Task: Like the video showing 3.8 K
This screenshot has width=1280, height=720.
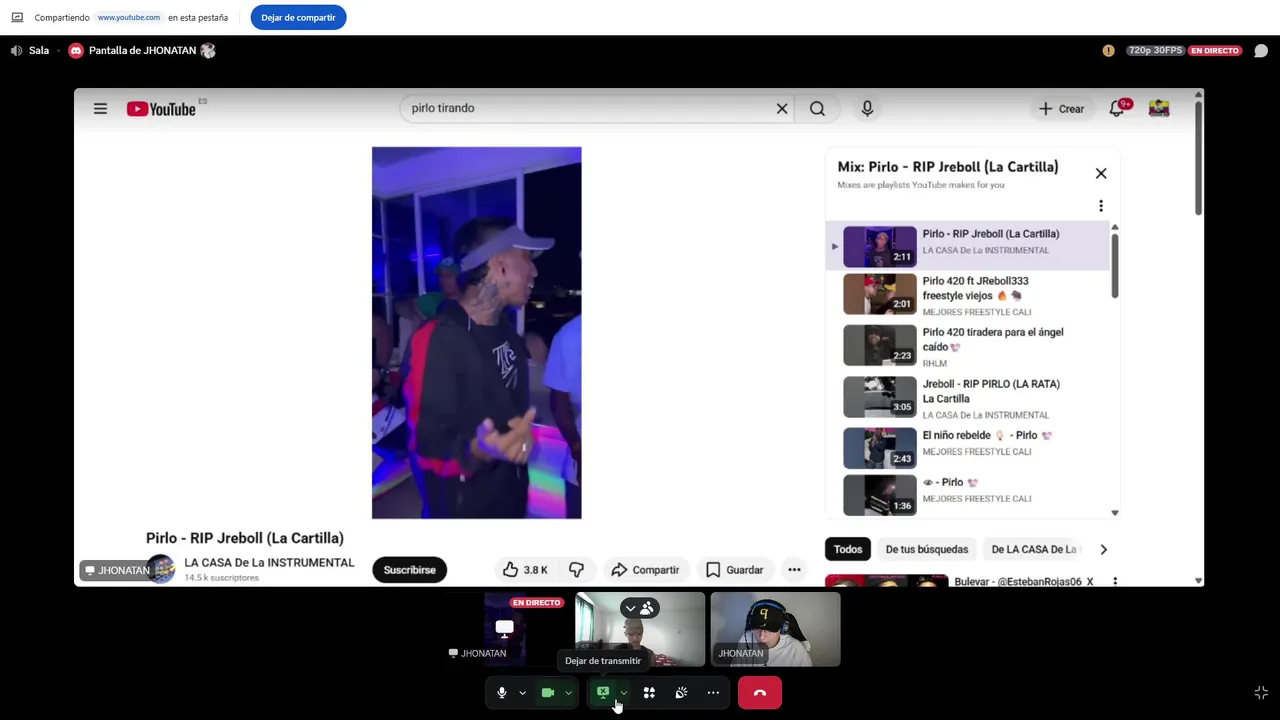Action: [526, 570]
